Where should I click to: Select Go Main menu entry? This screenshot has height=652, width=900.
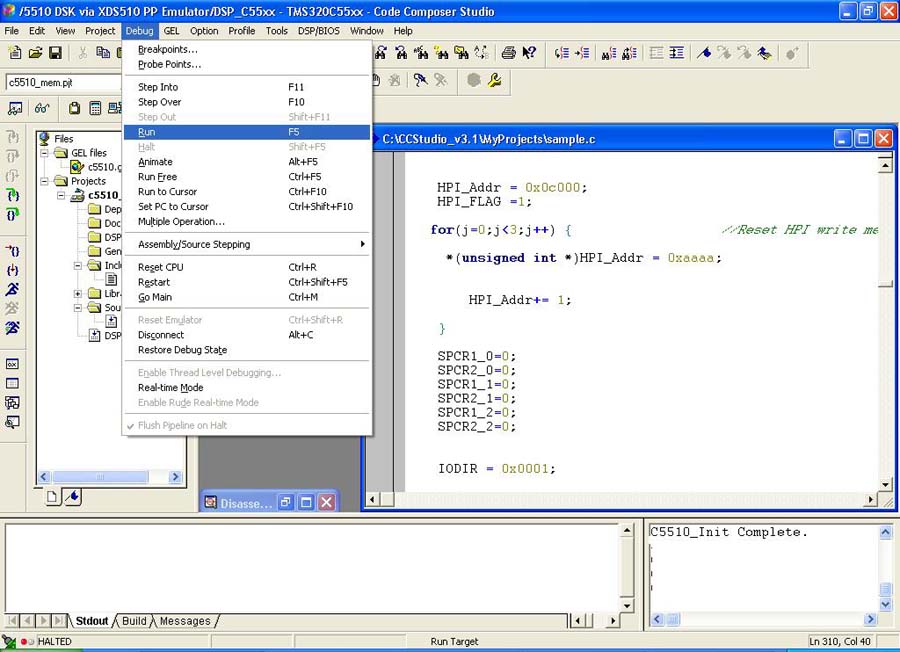click(247, 297)
